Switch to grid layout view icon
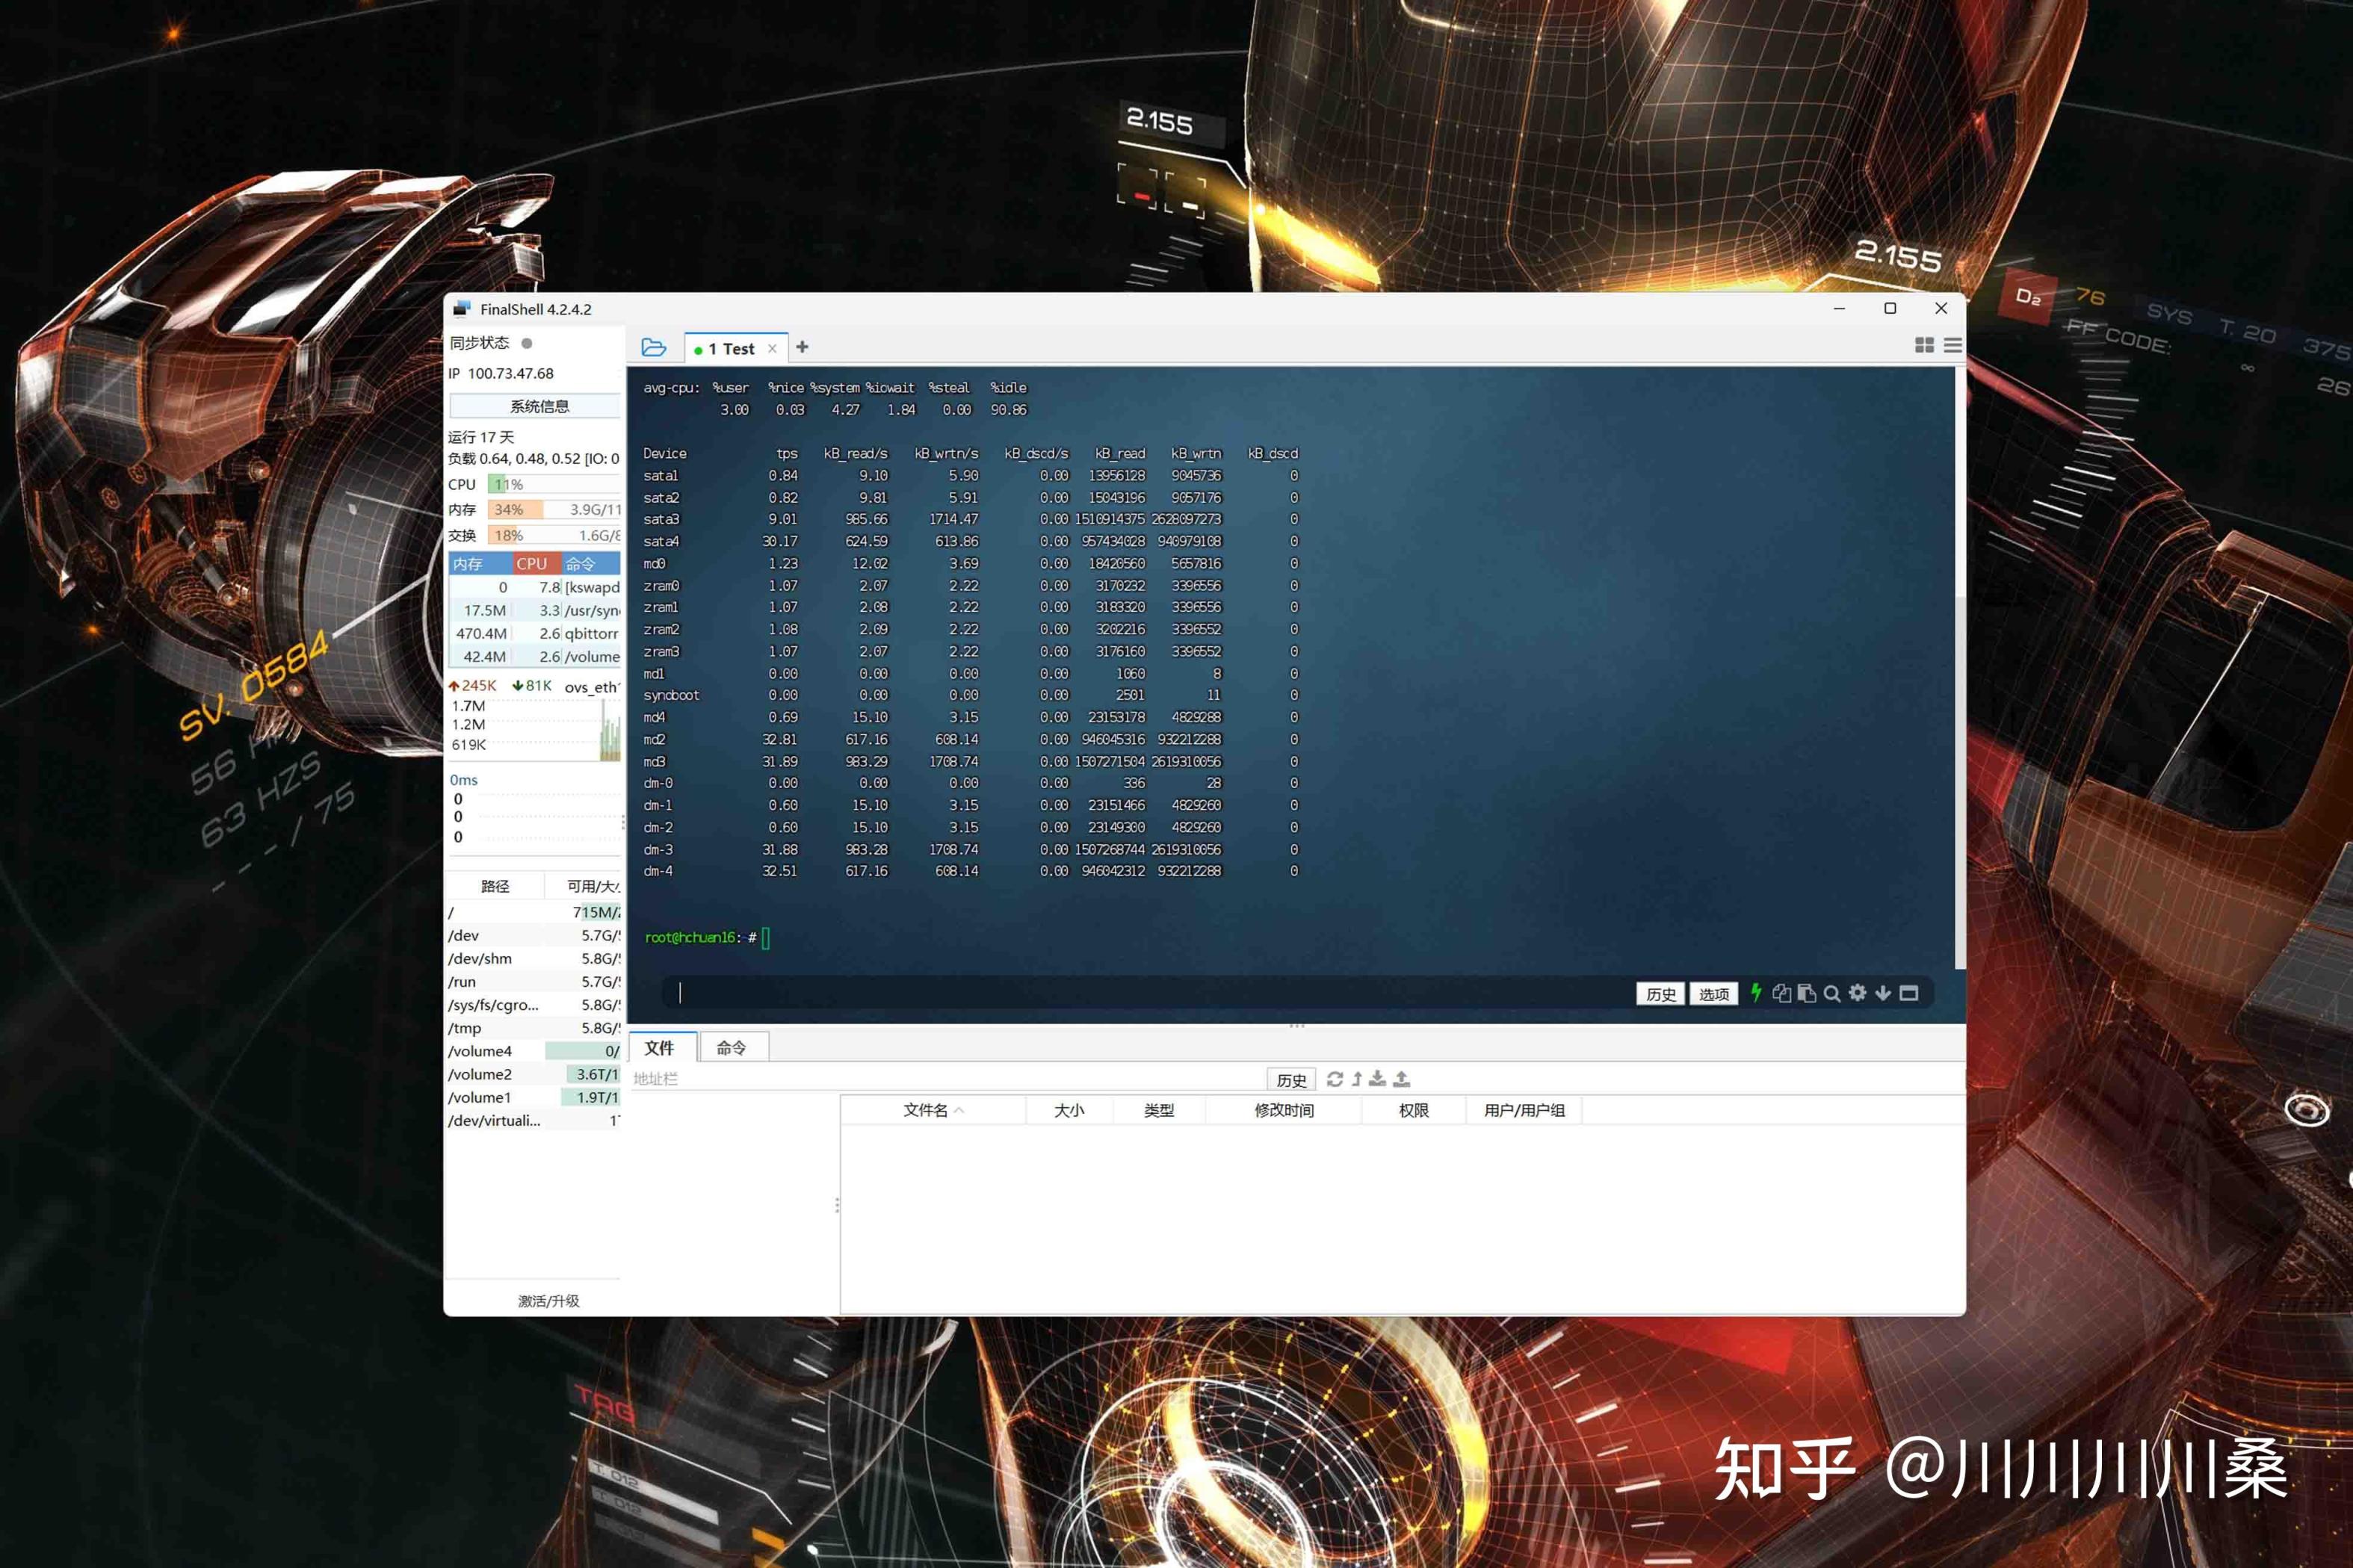The image size is (2353, 1568). 1923,345
